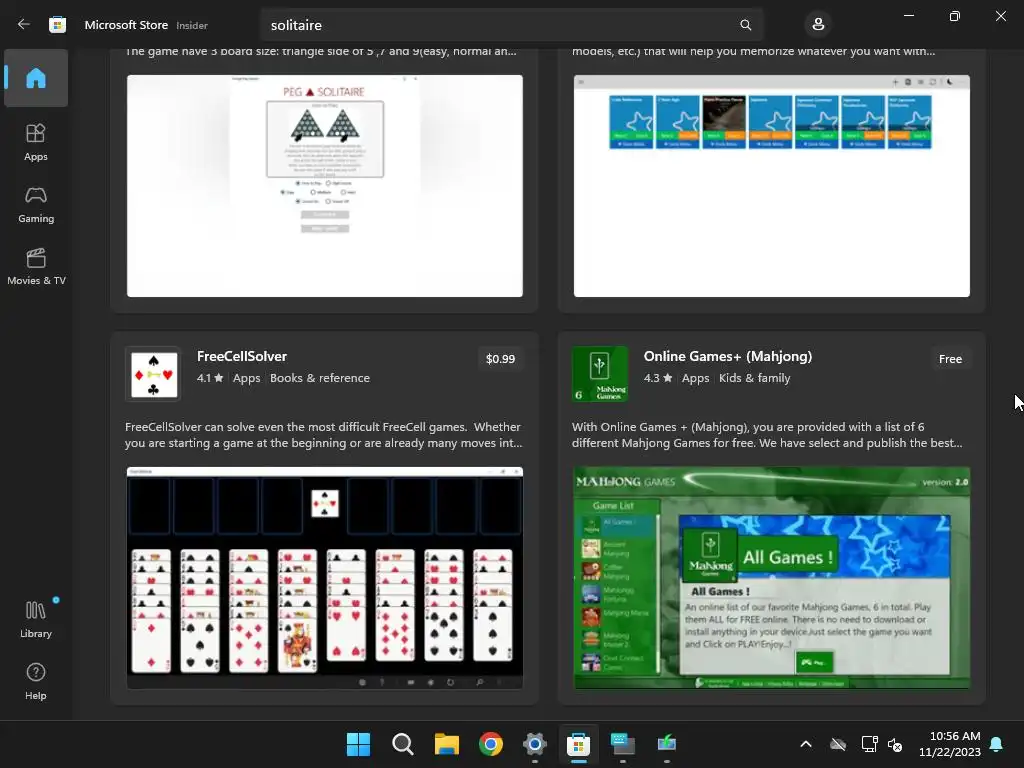The image size is (1024, 768).
Task: Open the Library in sidebar
Action: tap(36, 619)
